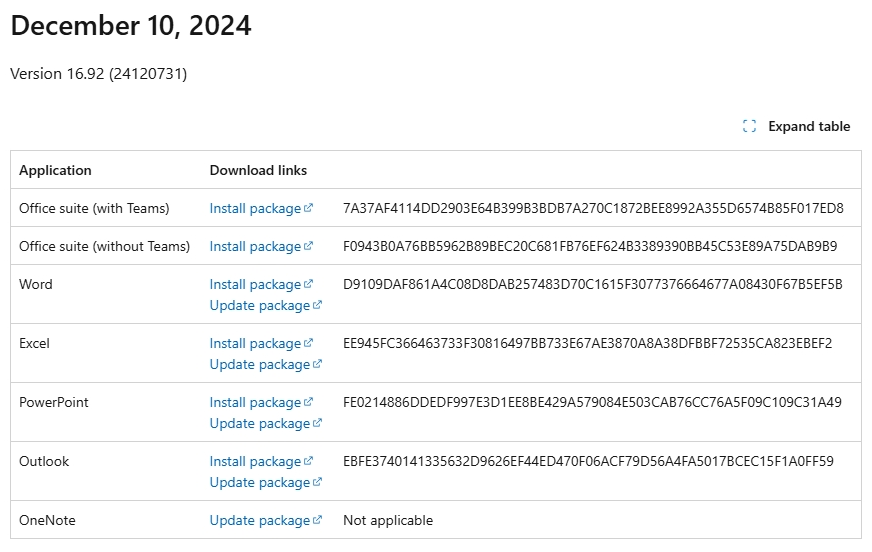Download the Word Update package
The width and height of the screenshot is (872, 552).
click(x=260, y=305)
